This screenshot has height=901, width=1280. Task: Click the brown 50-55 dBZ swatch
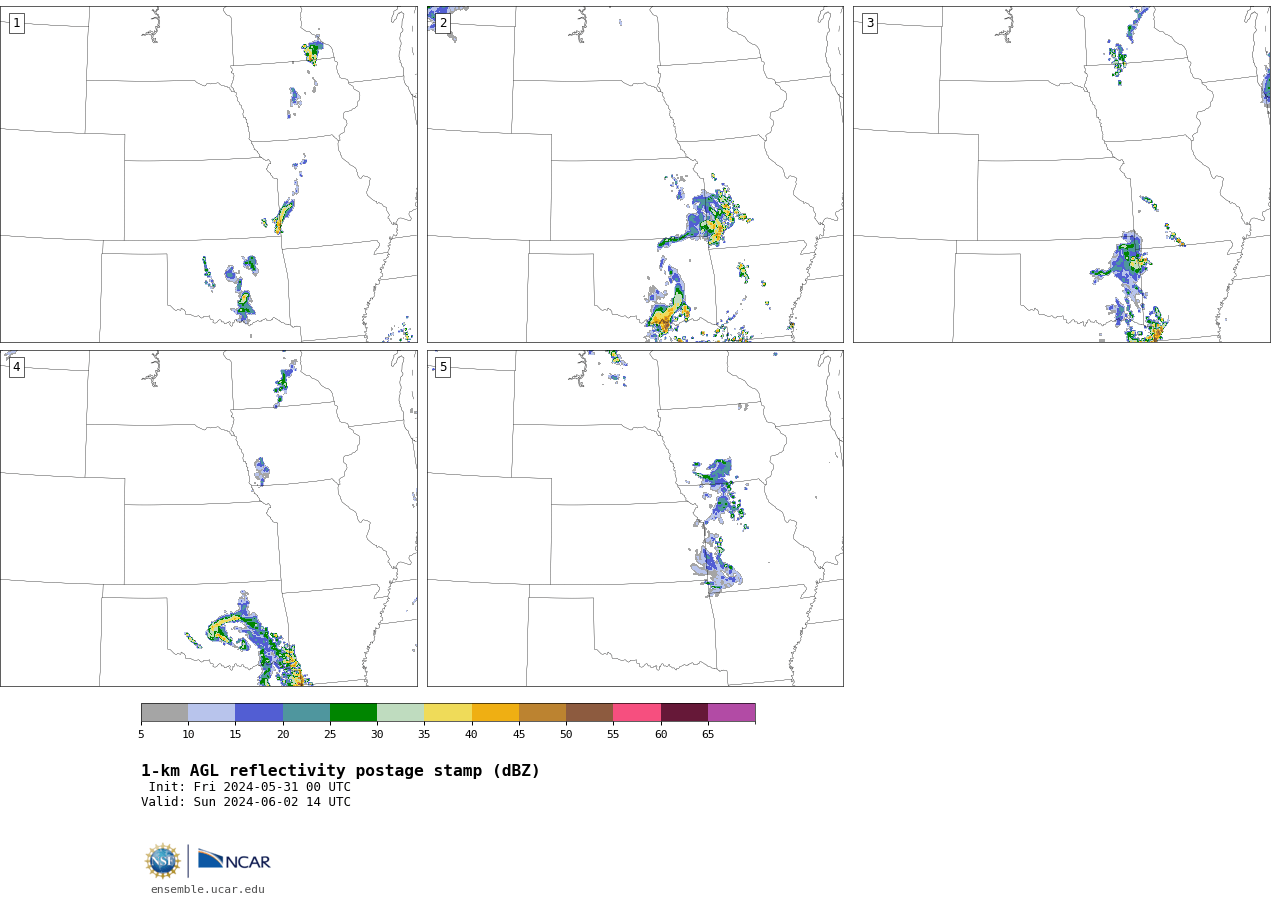[589, 713]
